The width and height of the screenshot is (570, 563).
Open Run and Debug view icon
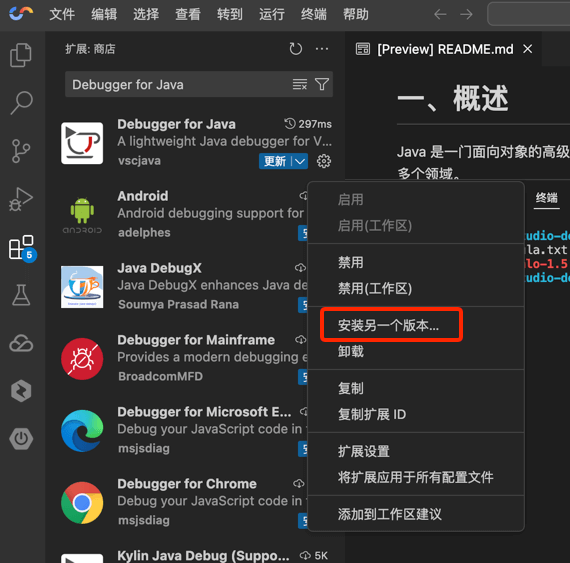point(21,199)
